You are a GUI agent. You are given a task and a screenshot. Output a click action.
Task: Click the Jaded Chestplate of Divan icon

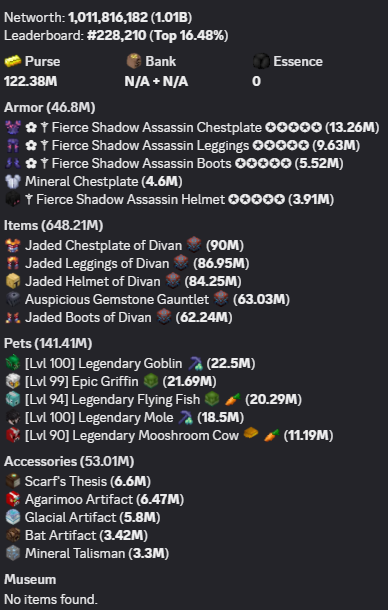pyautogui.click(x=13, y=245)
